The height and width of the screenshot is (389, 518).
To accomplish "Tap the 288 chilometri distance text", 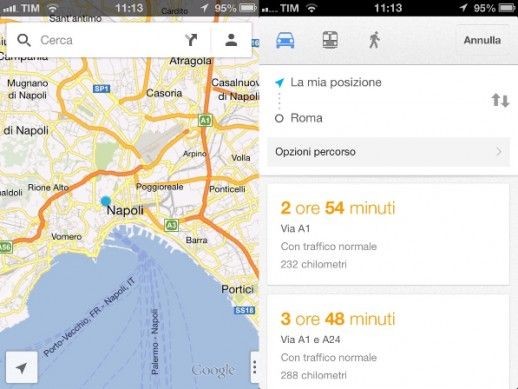I will [x=313, y=375].
